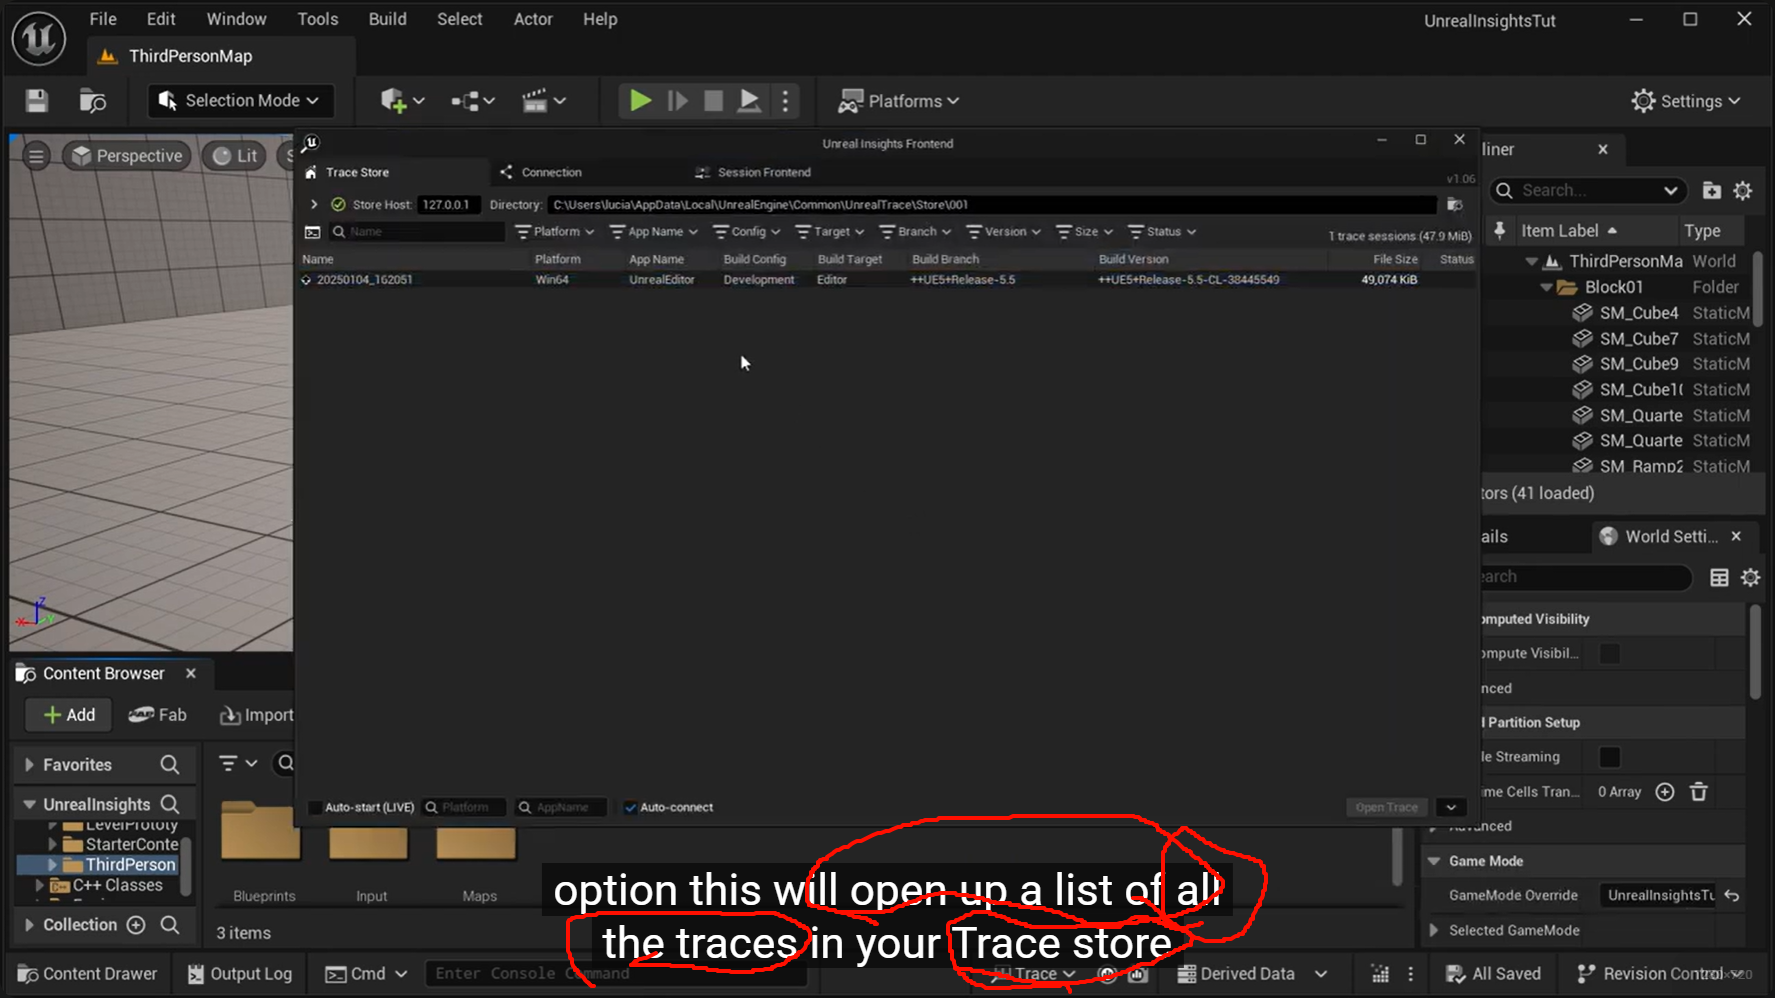Enable the Auto-start (LIVE) checkbox
1775x998 pixels.
[x=316, y=808]
